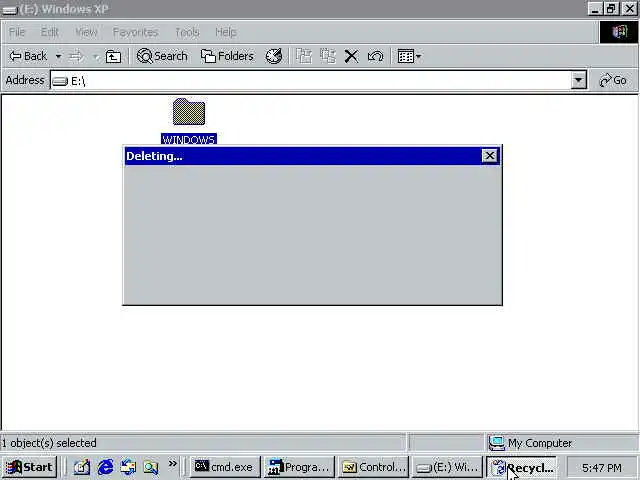
Task: Expand the quick launch overflow chevron
Action: 173,464
